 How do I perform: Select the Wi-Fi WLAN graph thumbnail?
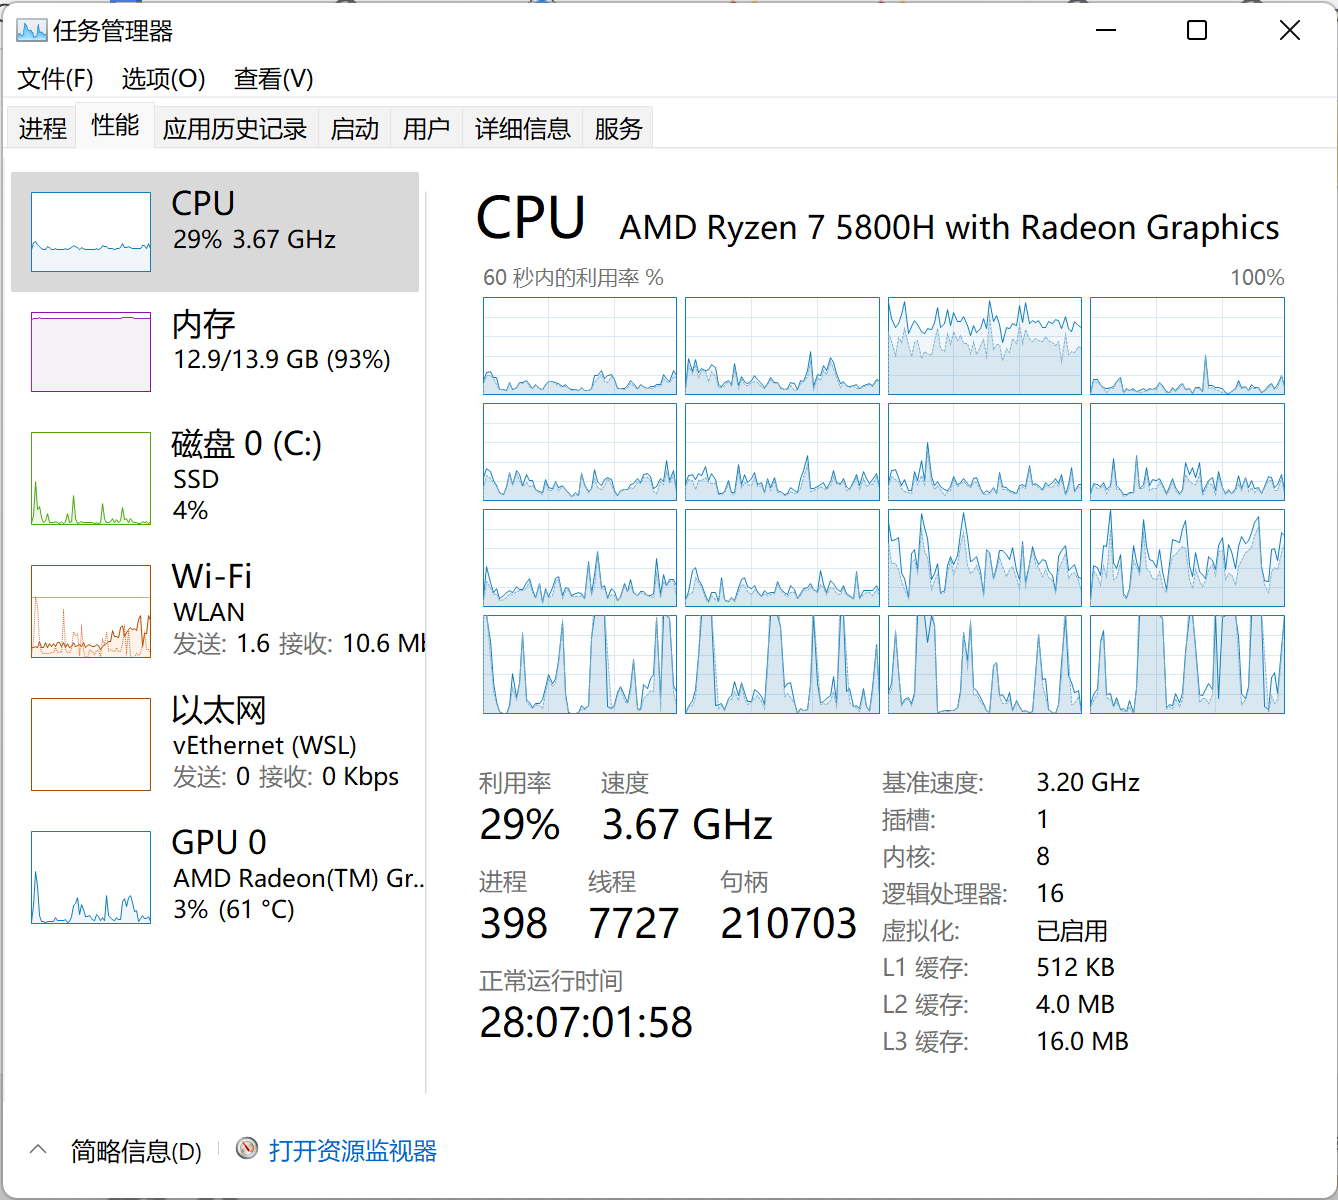[91, 611]
